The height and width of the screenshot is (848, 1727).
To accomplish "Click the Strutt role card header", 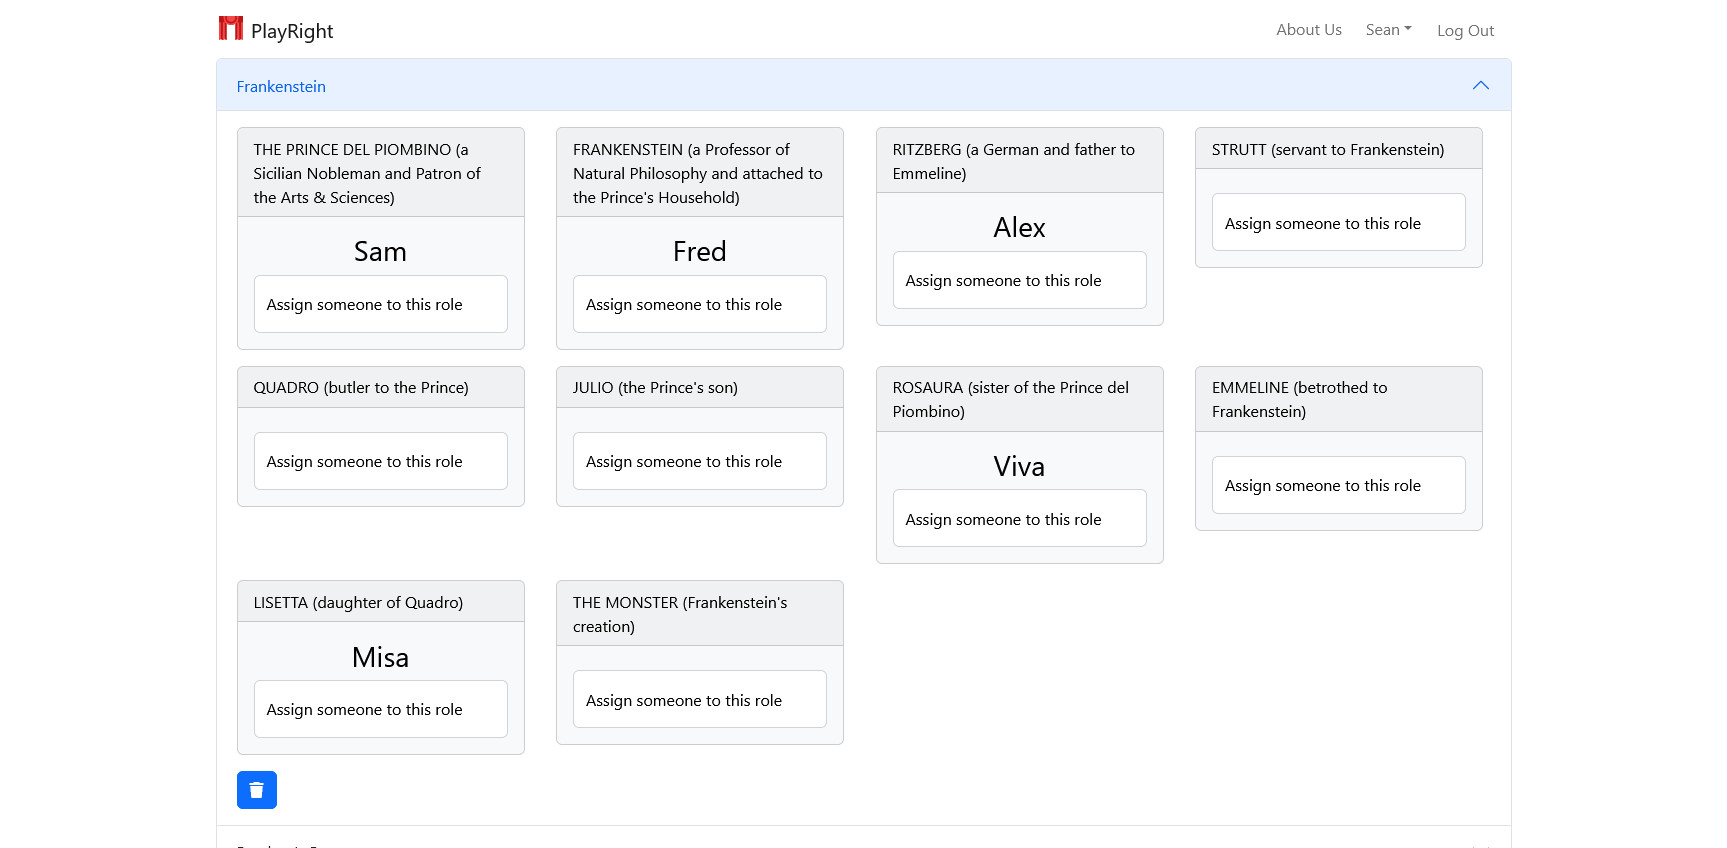I will [1338, 149].
